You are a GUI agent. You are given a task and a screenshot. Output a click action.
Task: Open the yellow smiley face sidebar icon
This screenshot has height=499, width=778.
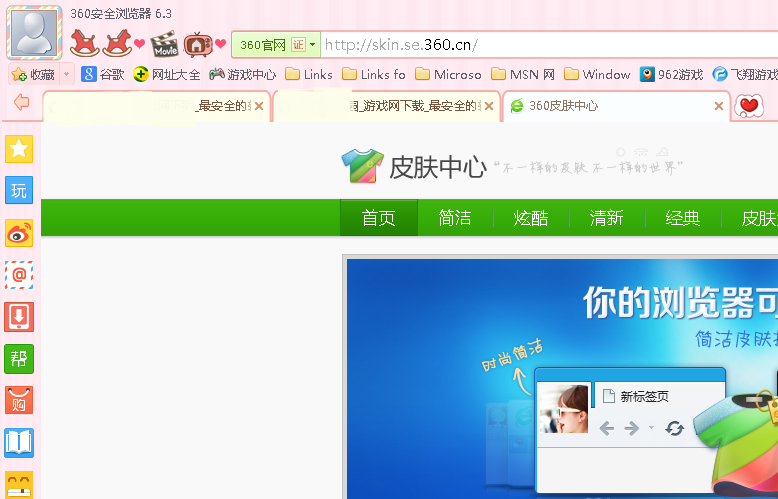point(19,485)
